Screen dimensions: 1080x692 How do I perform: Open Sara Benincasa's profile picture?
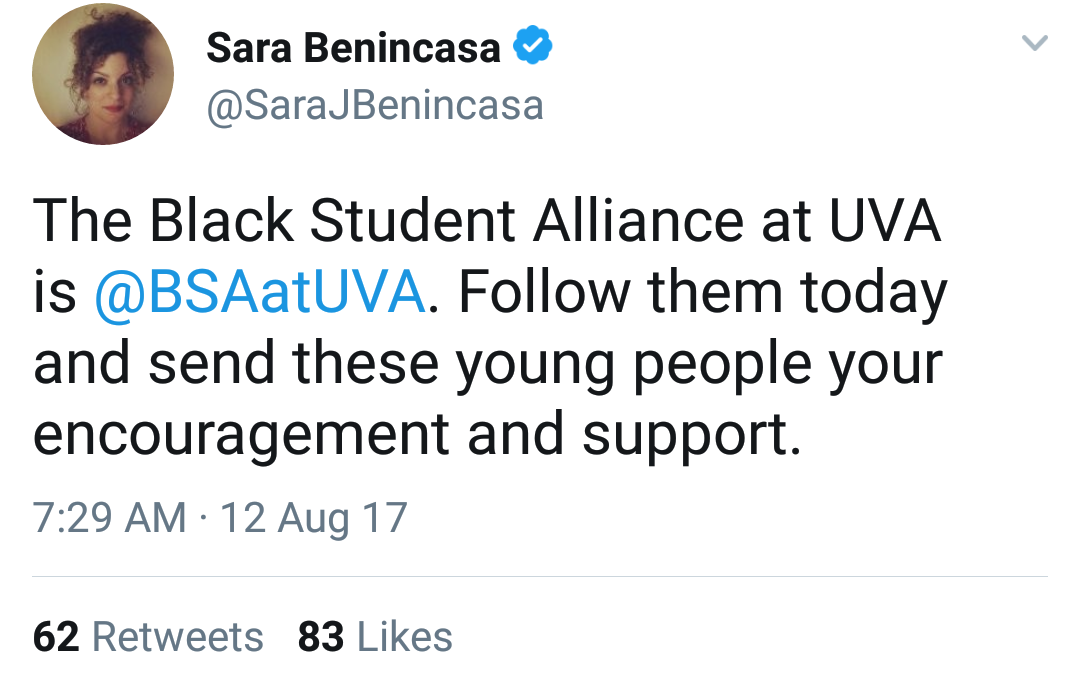click(103, 75)
